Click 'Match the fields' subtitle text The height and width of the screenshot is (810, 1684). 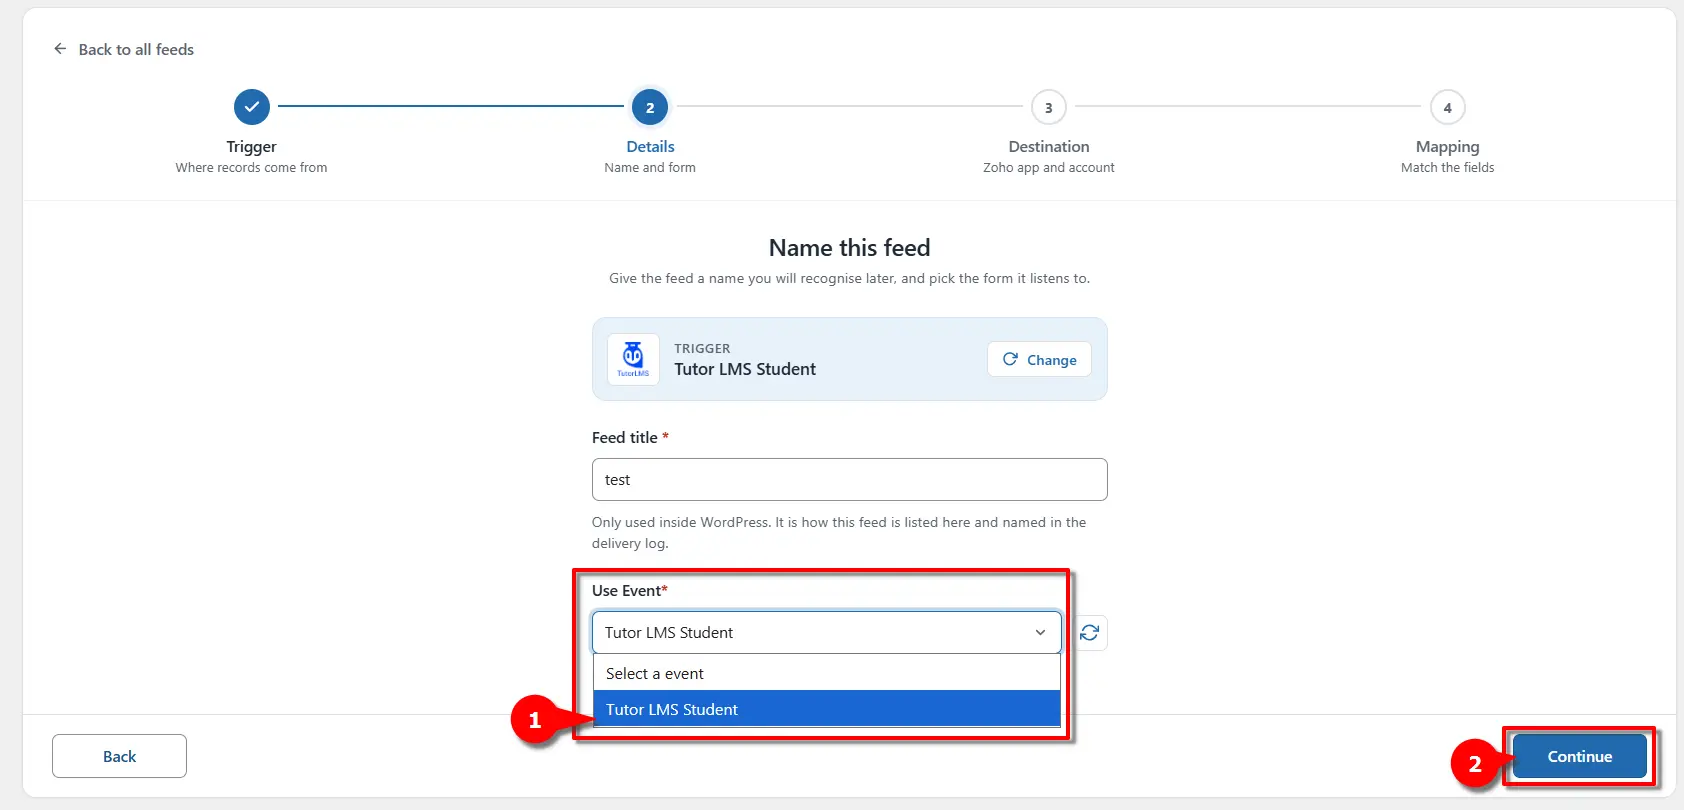coord(1447,167)
